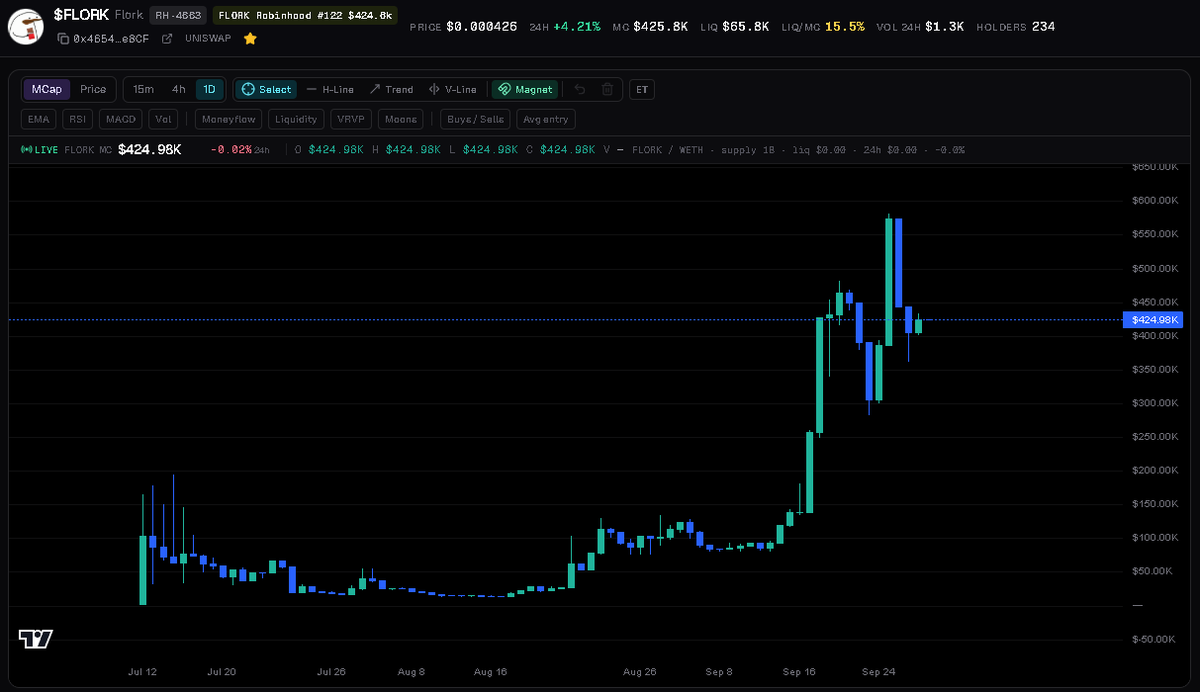The image size is (1200, 692).
Task: Select the 15m timeframe
Action: 143,89
